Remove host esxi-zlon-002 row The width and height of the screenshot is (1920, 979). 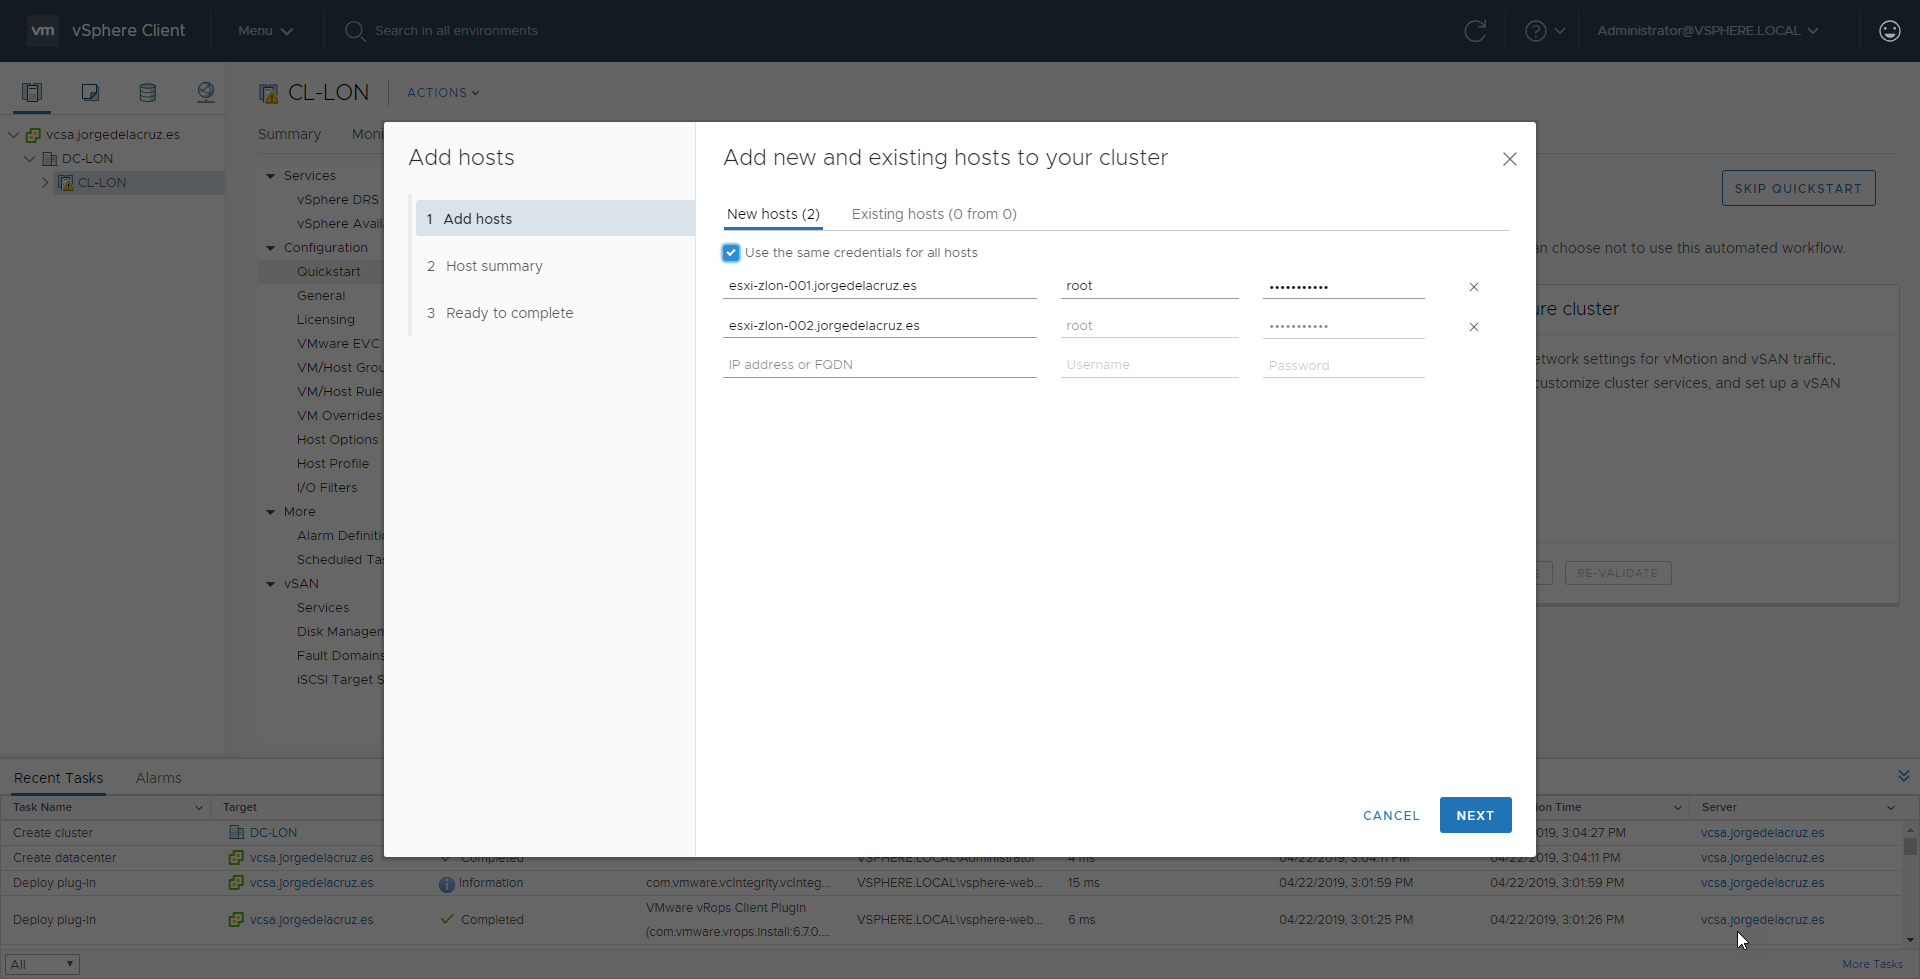click(x=1474, y=327)
